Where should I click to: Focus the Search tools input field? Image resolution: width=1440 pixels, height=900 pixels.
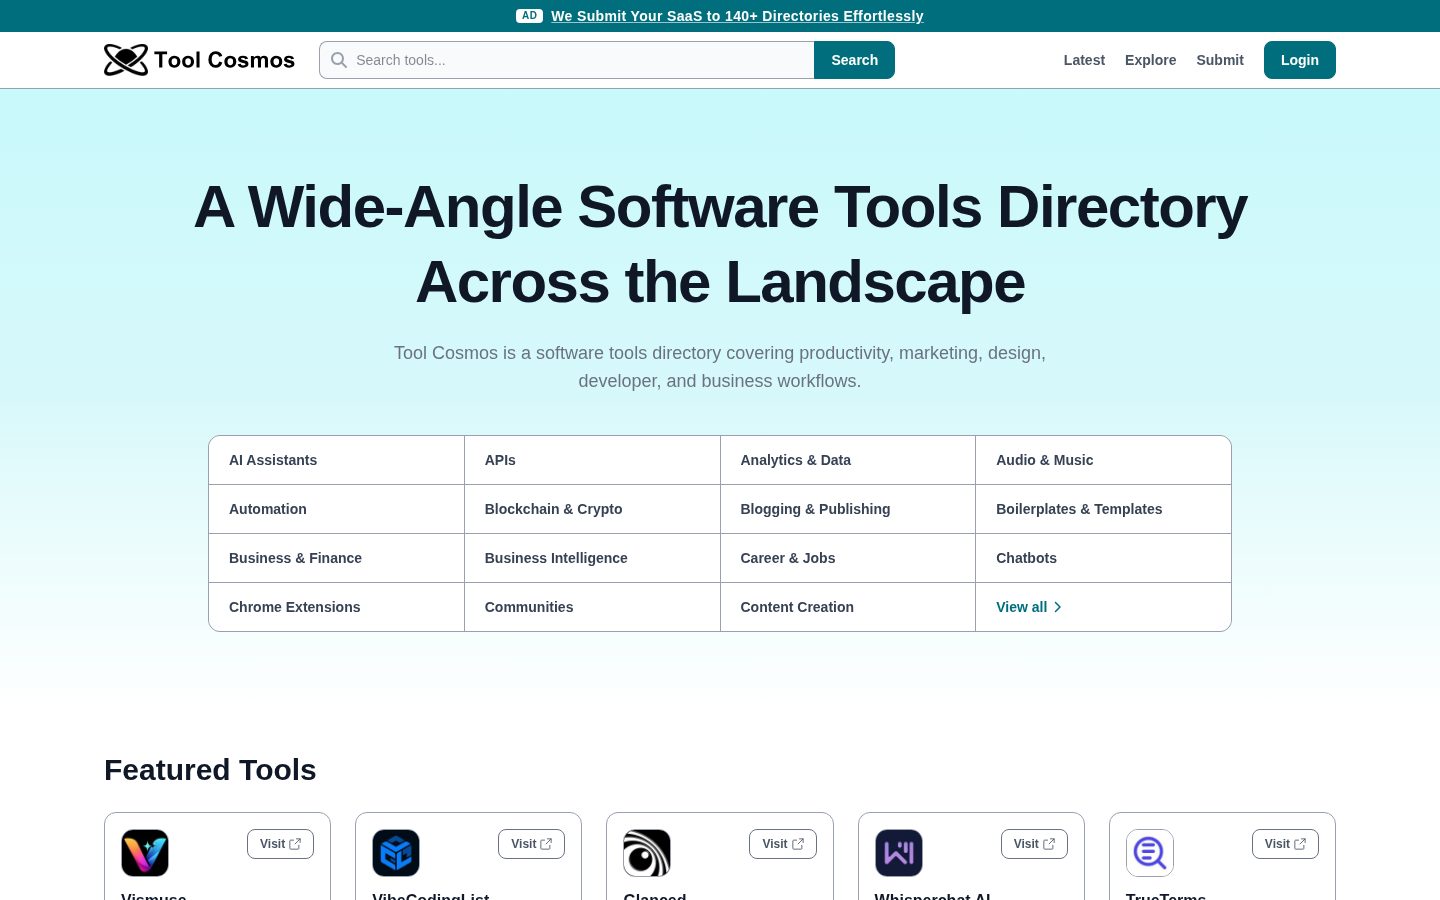point(567,60)
